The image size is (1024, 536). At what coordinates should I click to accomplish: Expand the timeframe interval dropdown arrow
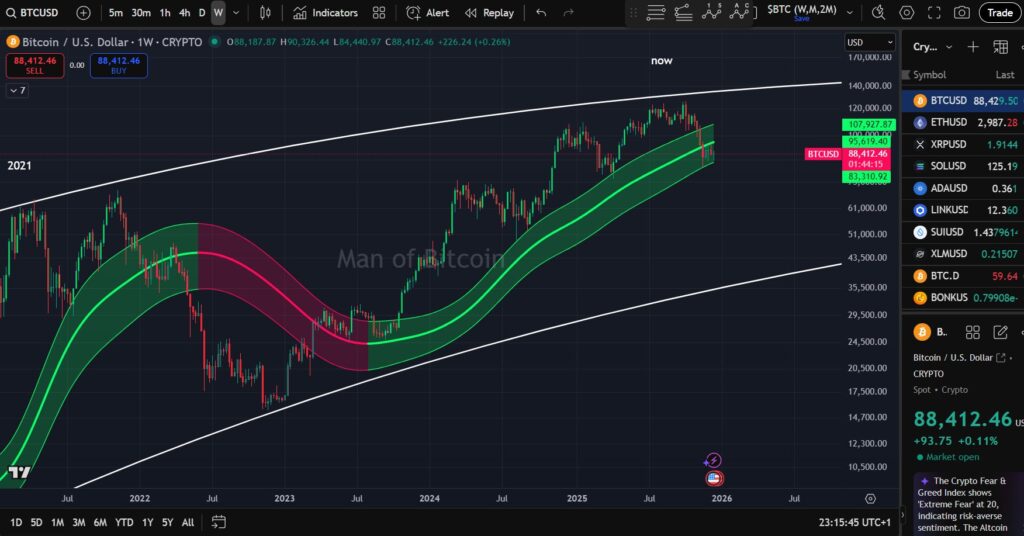[x=236, y=12]
